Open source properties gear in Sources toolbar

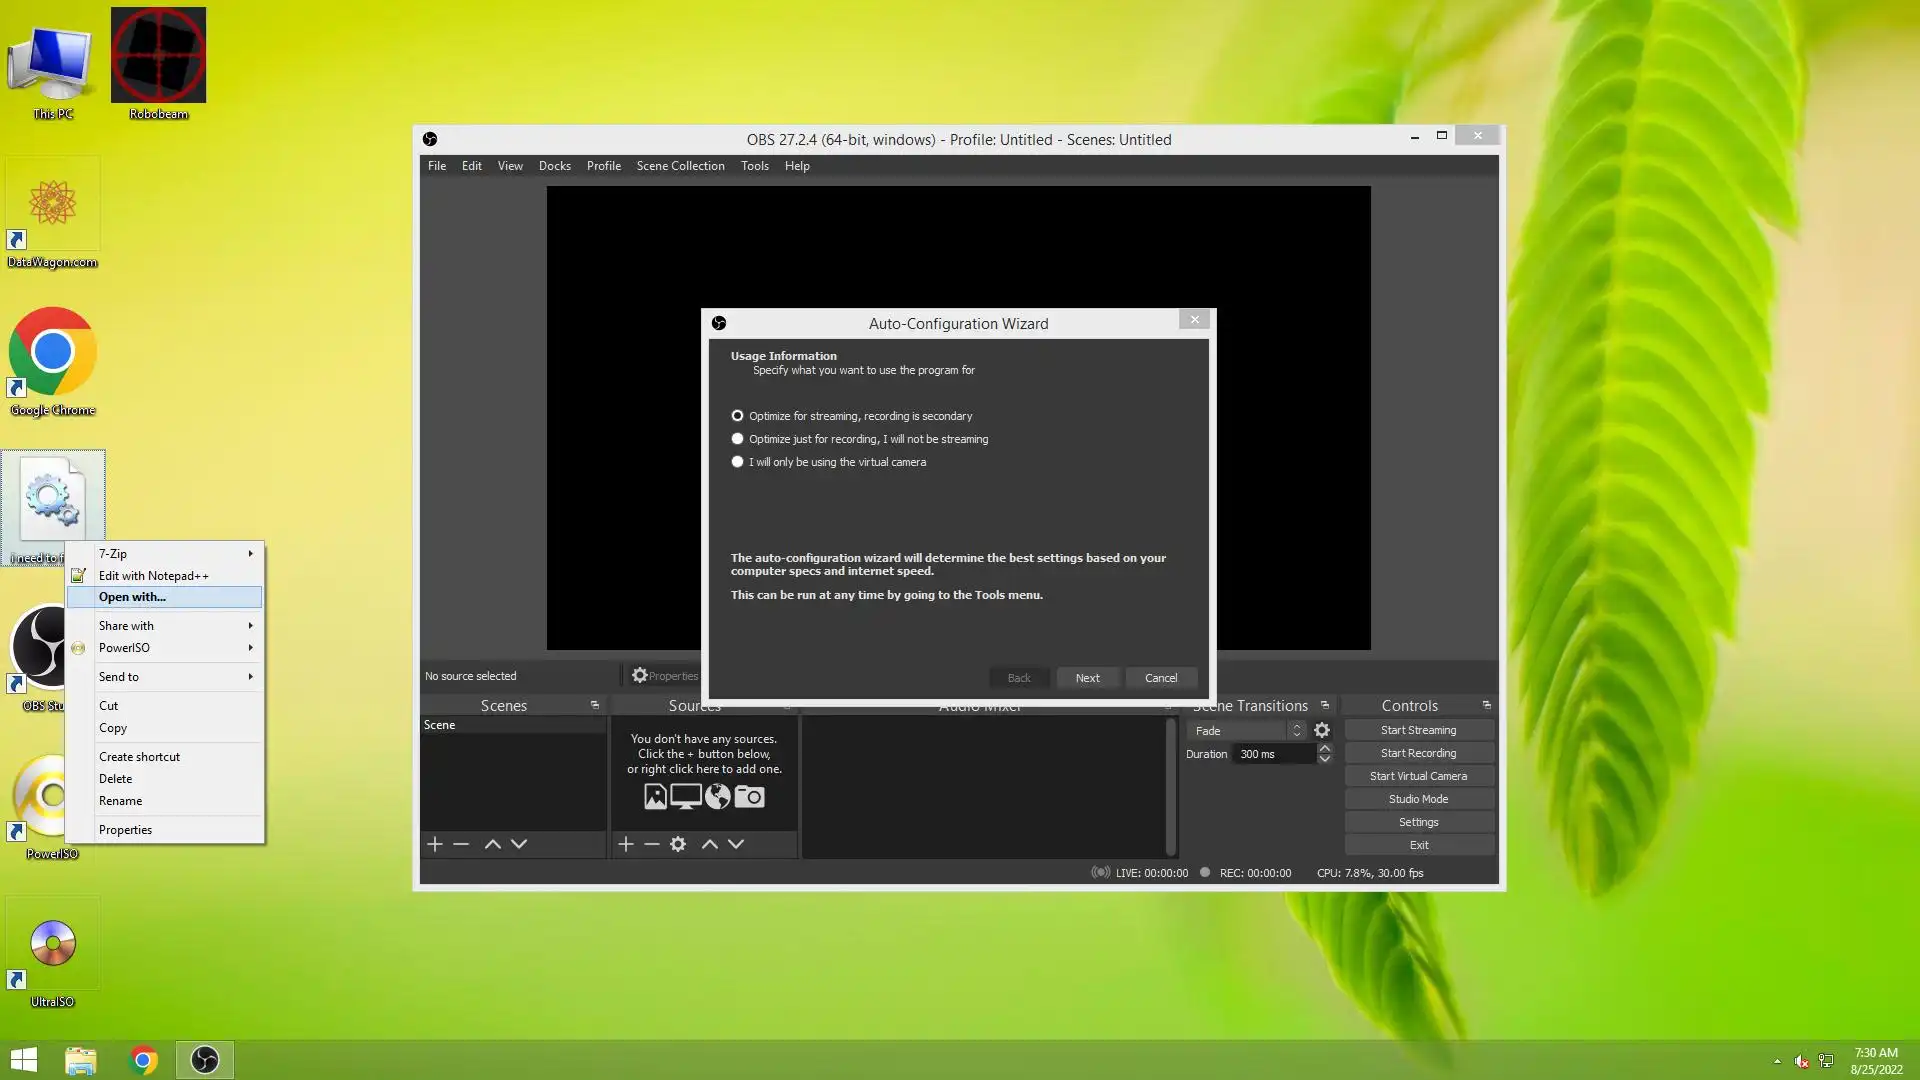(x=678, y=844)
